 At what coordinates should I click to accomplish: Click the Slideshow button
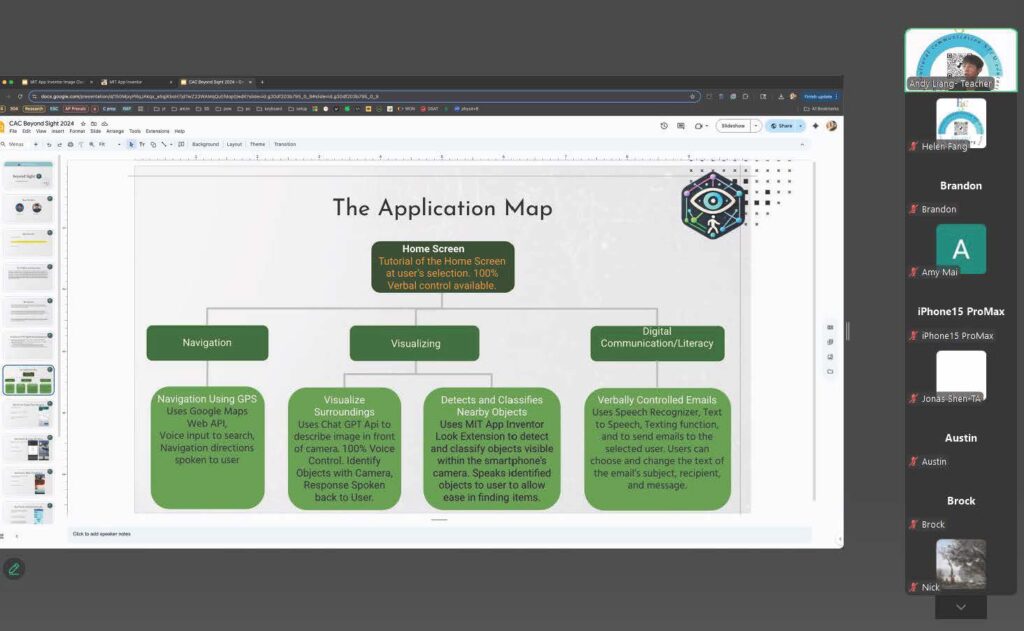tap(733, 126)
